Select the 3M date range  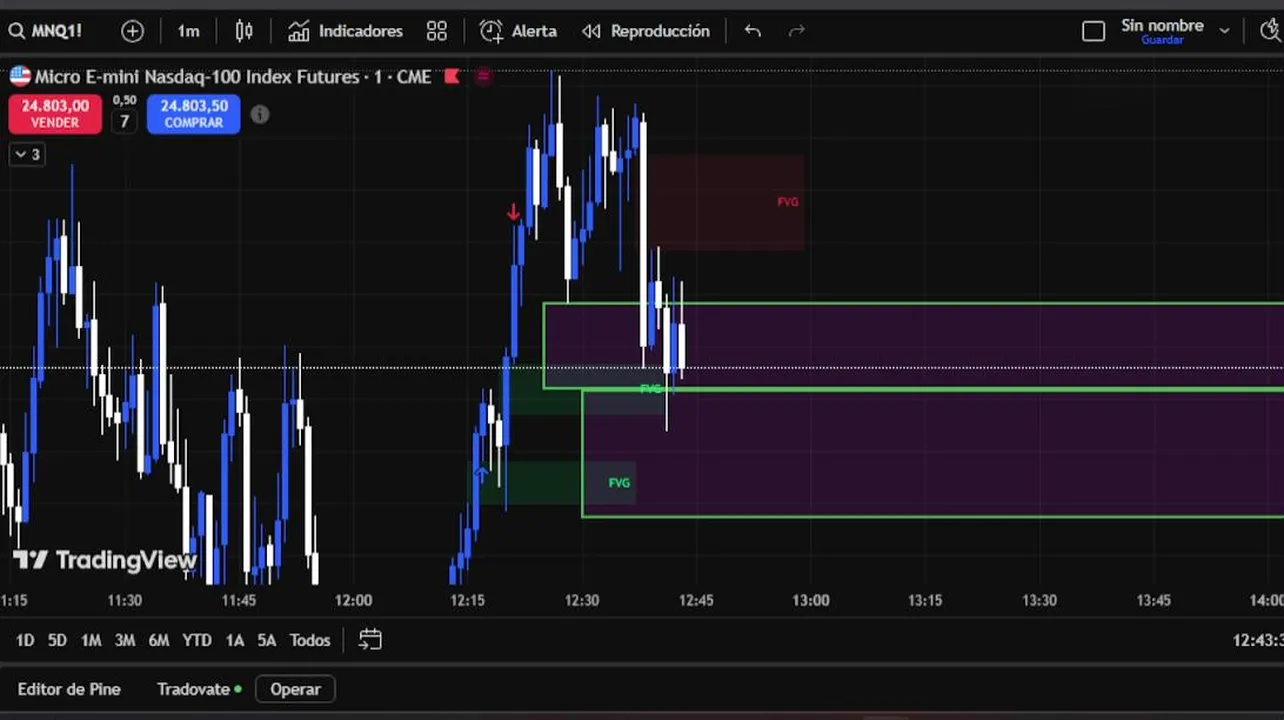(x=125, y=640)
